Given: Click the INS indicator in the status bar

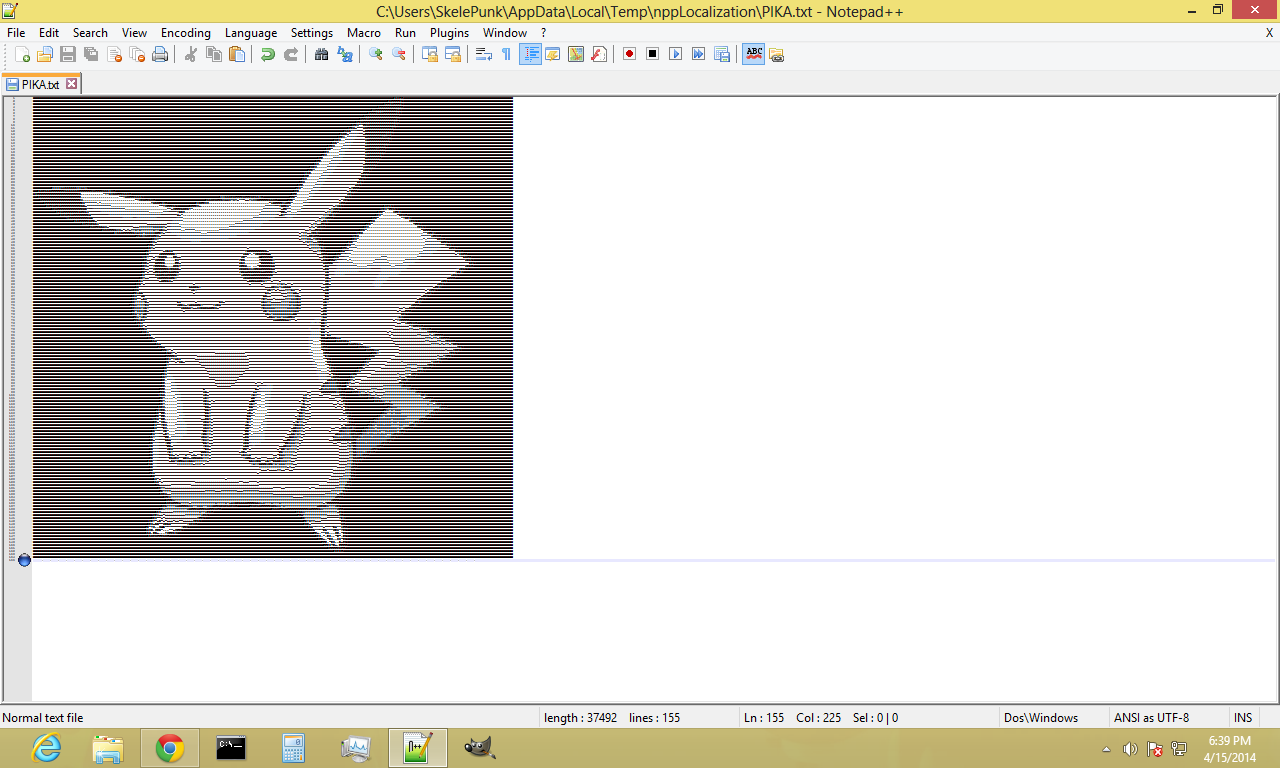Looking at the screenshot, I should (x=1243, y=718).
